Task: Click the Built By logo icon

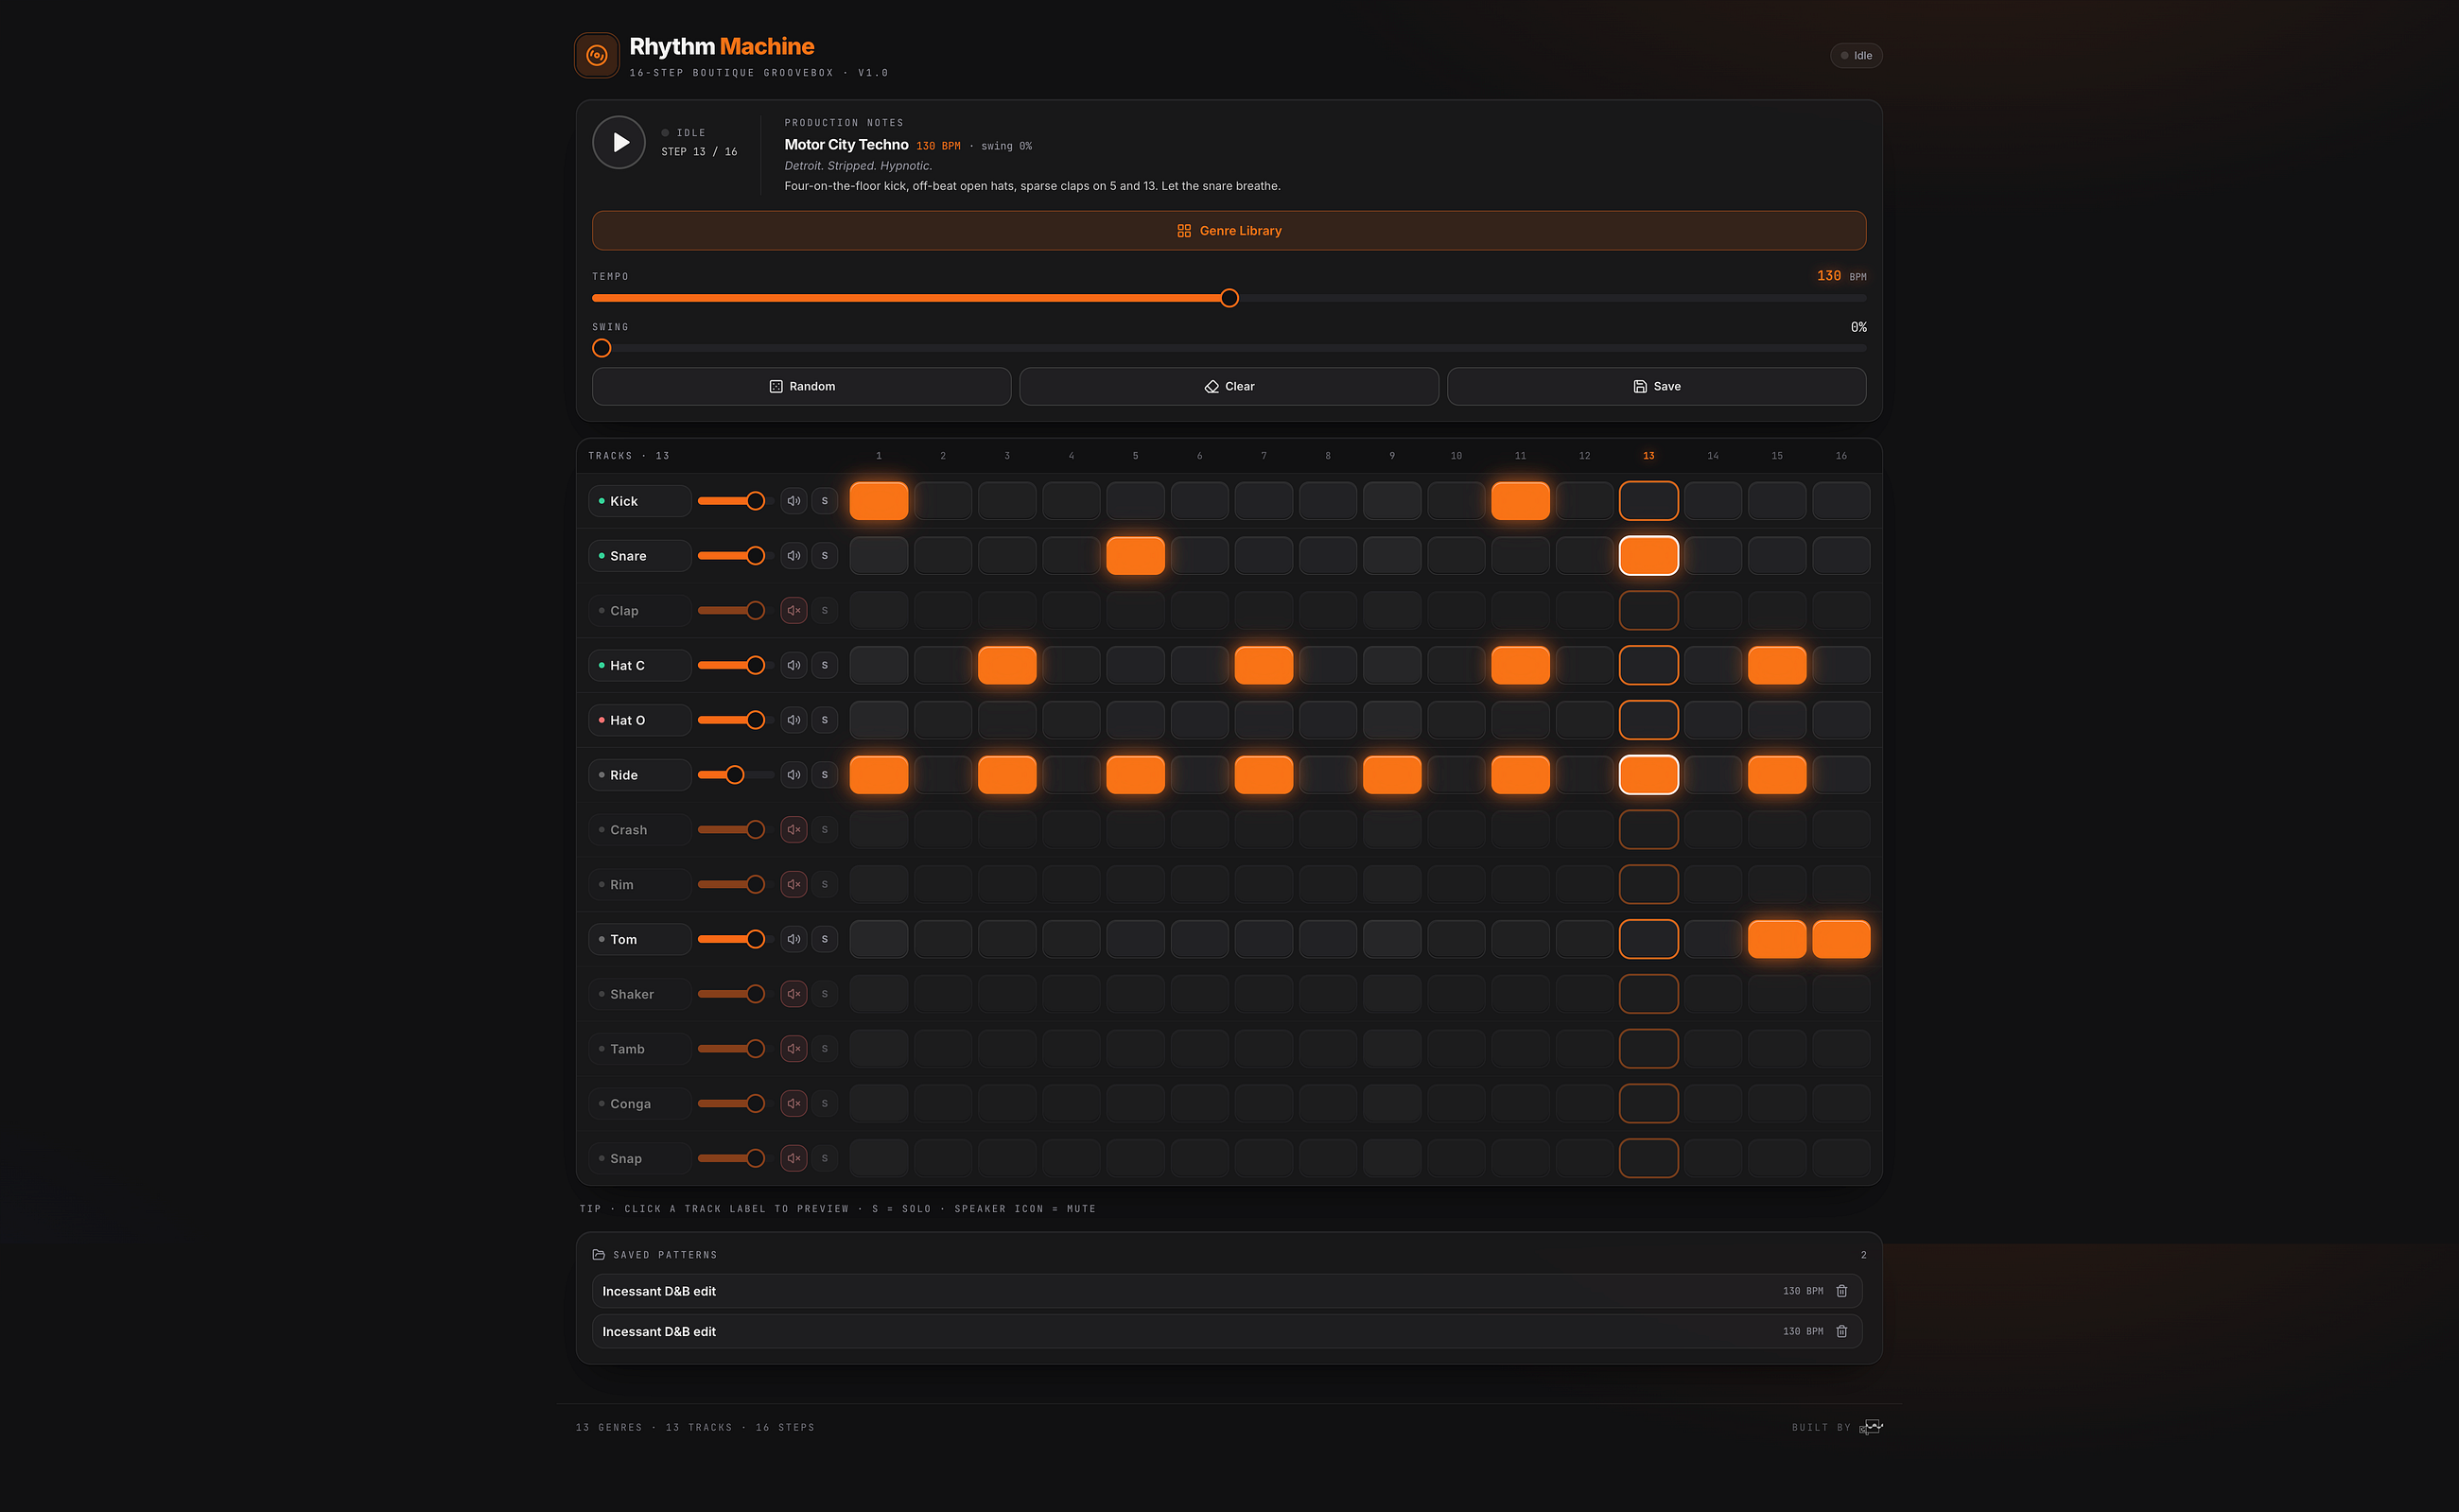Action: 1871,1427
